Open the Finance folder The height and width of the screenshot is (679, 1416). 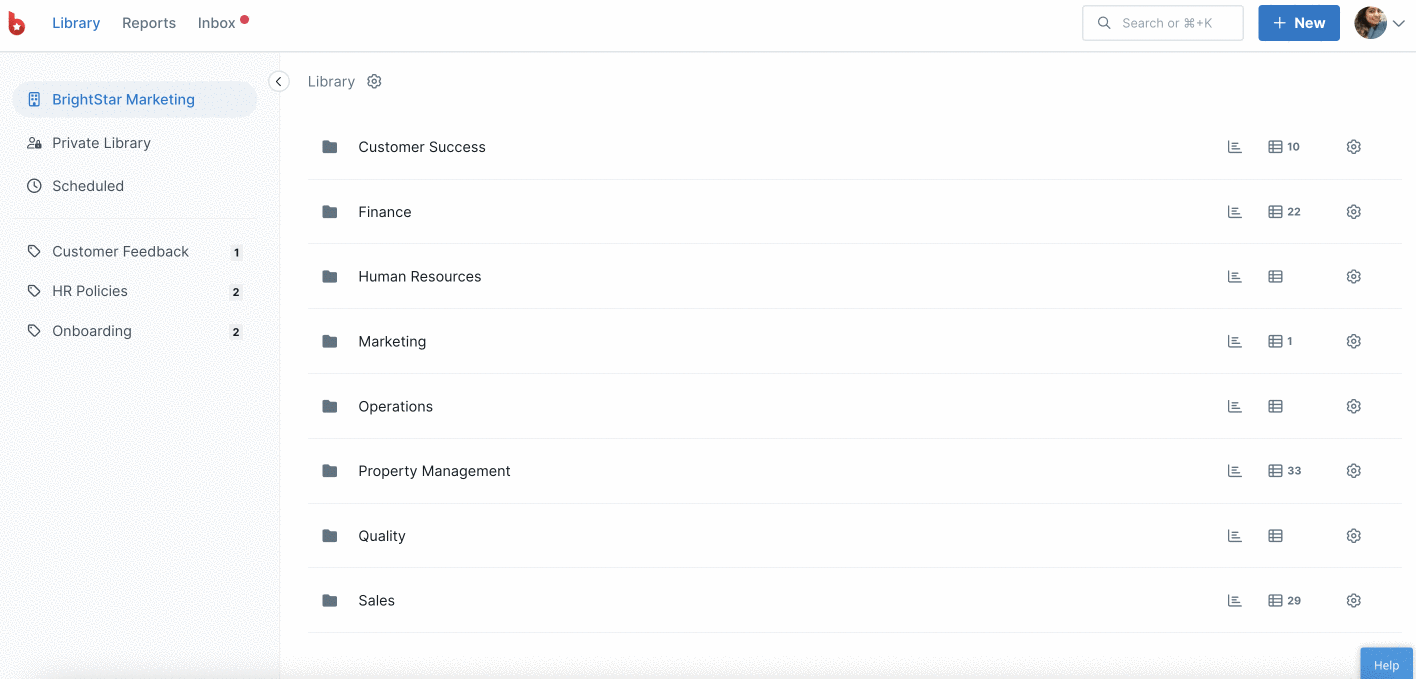click(384, 212)
